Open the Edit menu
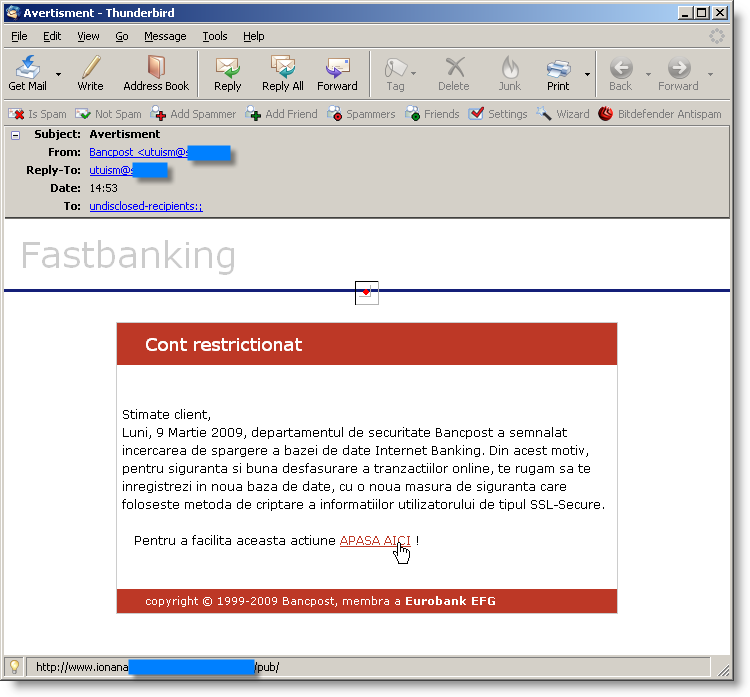Image resolution: width=750 pixels, height=697 pixels. click(x=52, y=36)
